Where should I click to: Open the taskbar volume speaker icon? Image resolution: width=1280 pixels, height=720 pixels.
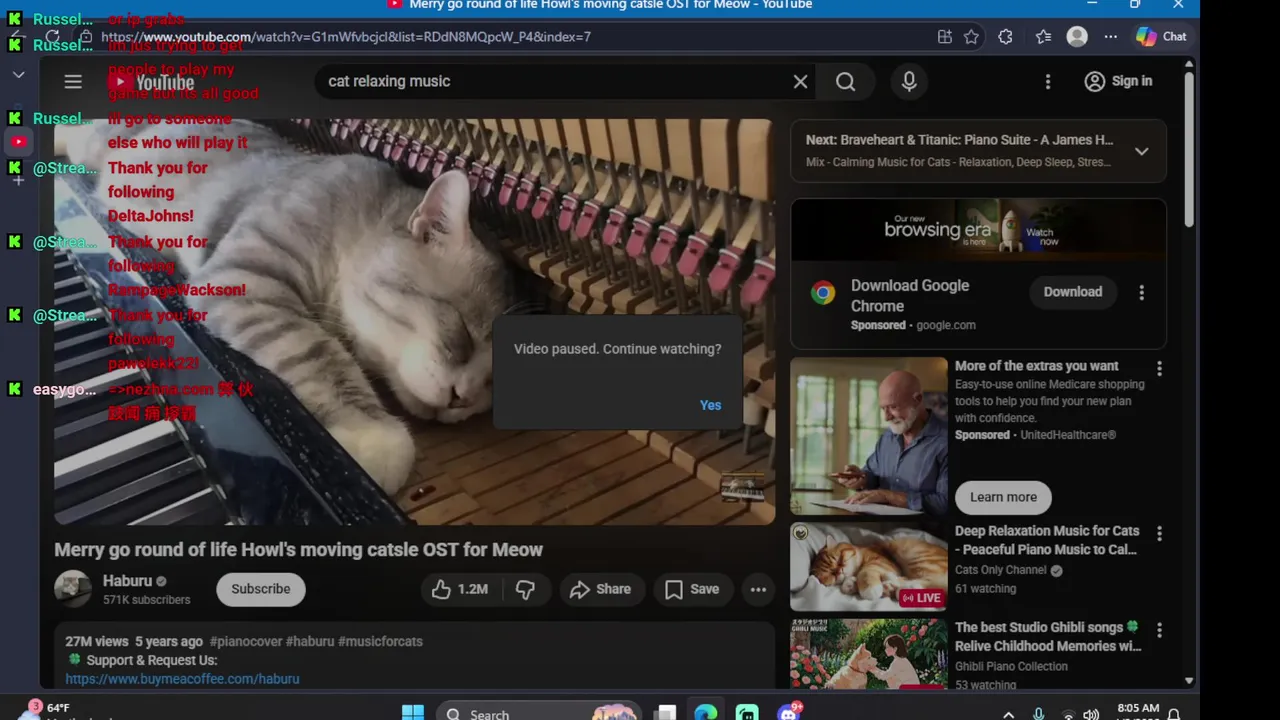coord(1091,714)
